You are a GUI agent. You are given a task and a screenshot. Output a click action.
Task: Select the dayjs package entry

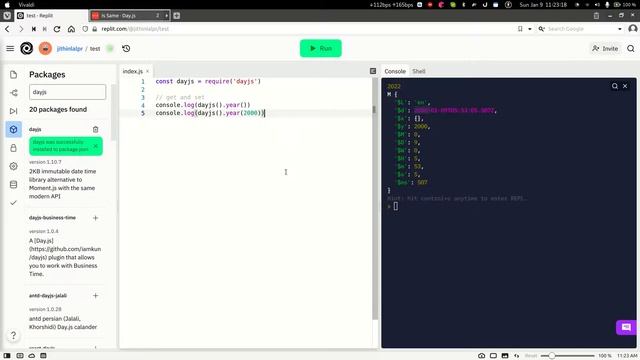pyautogui.click(x=35, y=129)
